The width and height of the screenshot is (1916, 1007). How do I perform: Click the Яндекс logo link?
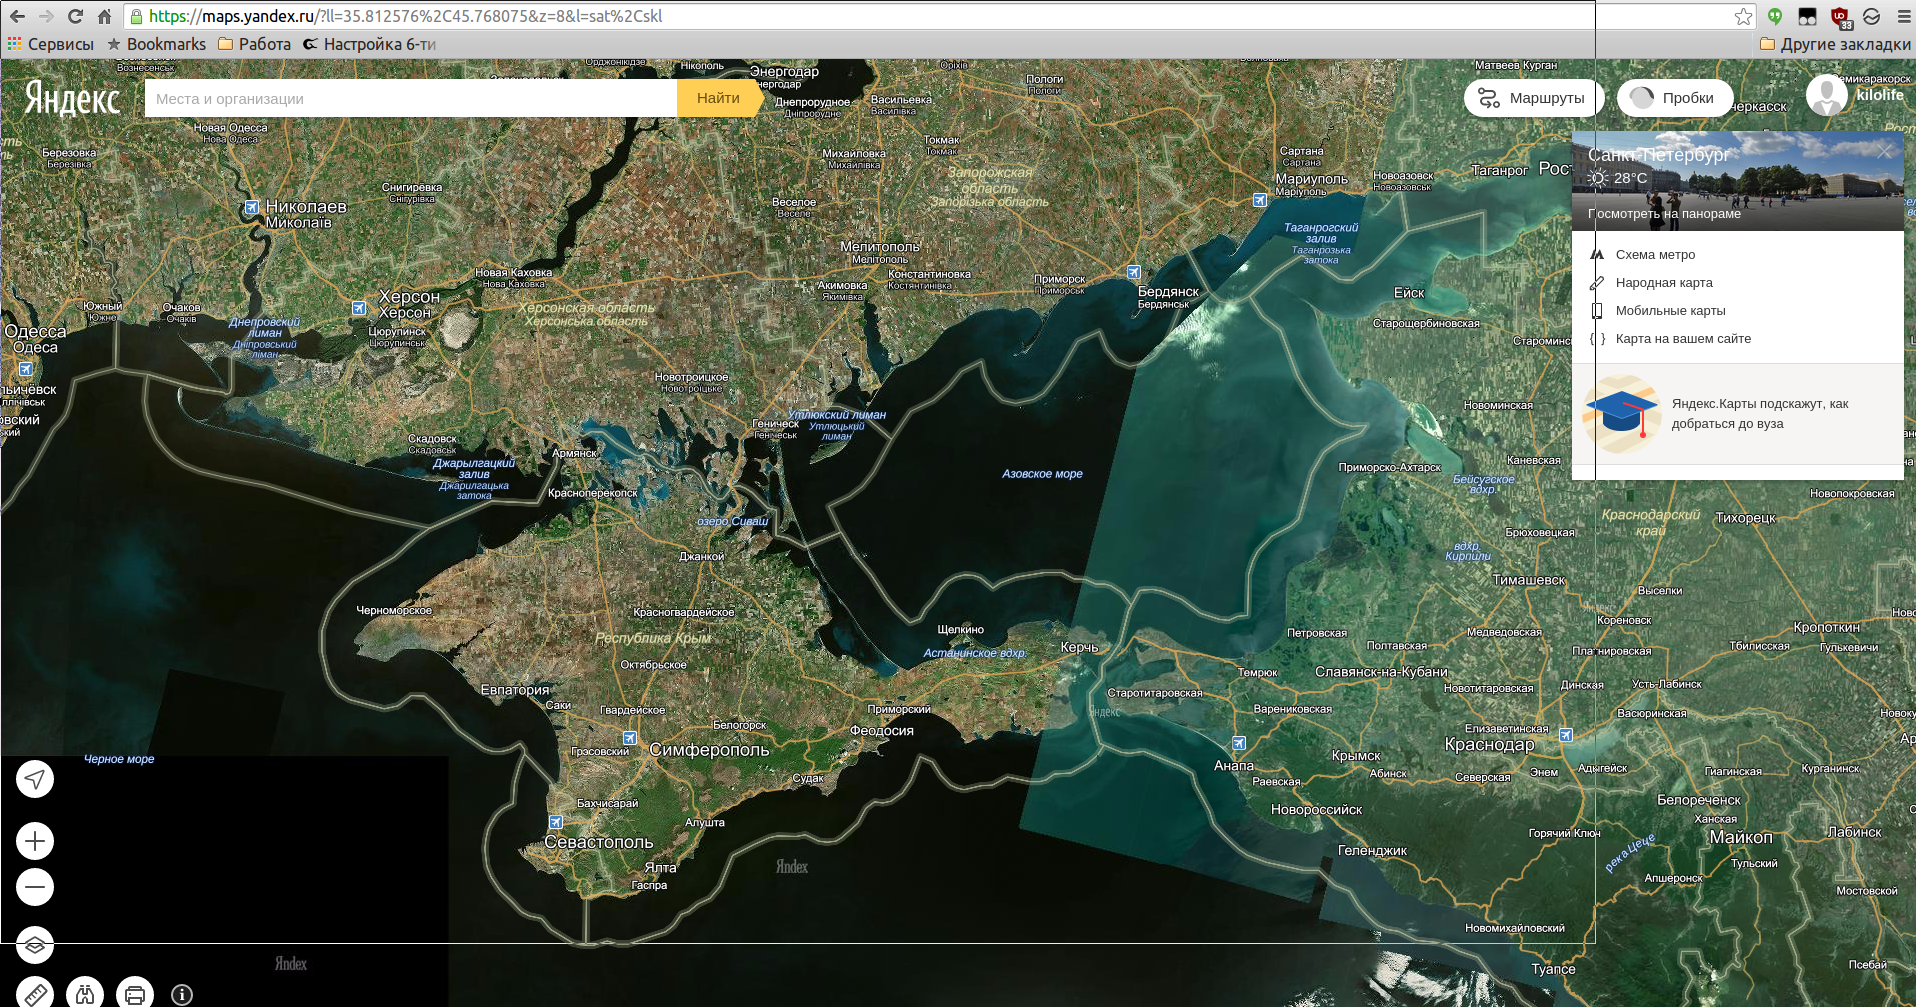coord(72,98)
